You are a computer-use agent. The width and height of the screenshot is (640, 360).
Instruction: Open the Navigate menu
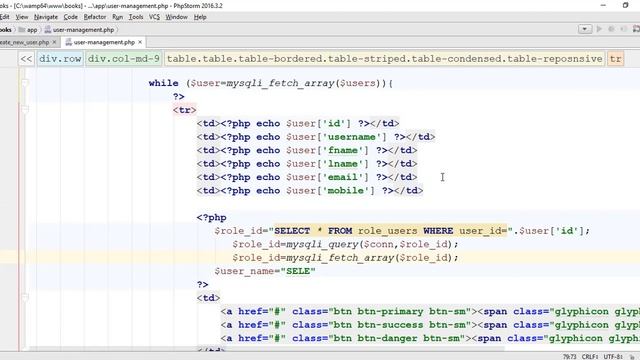tap(46, 17)
